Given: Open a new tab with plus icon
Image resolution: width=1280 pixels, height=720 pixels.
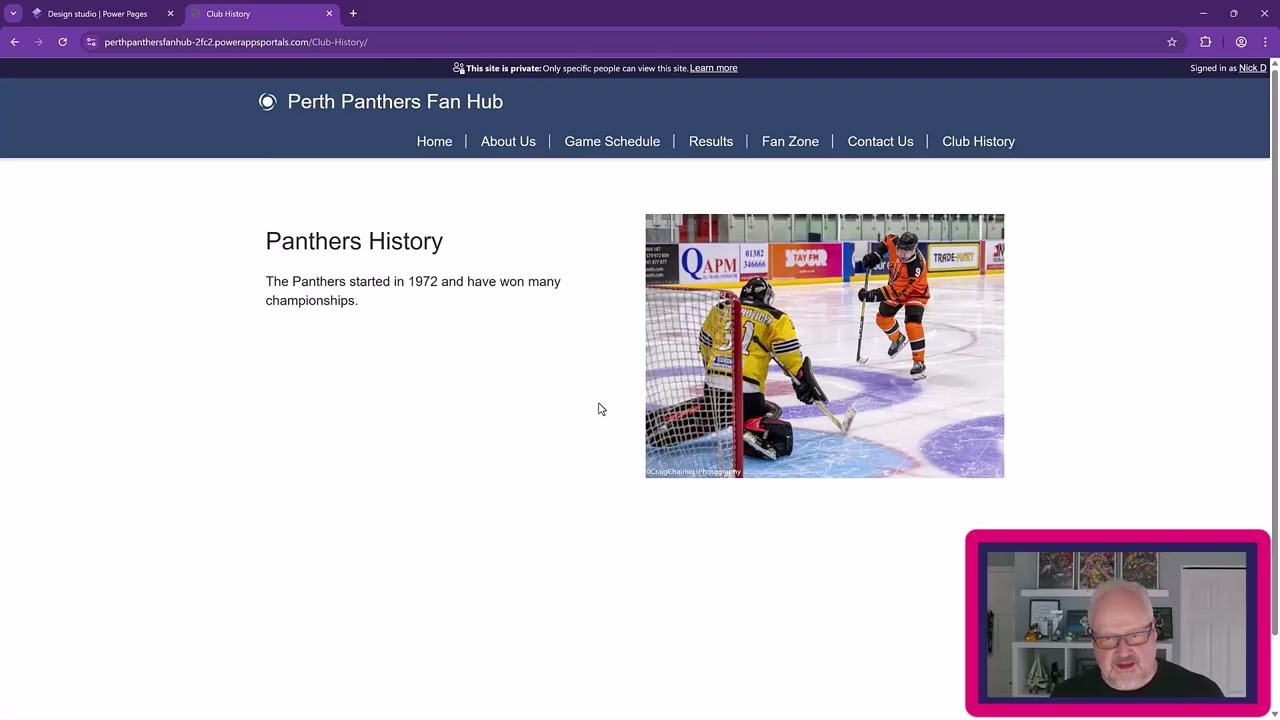Looking at the screenshot, I should tap(353, 14).
